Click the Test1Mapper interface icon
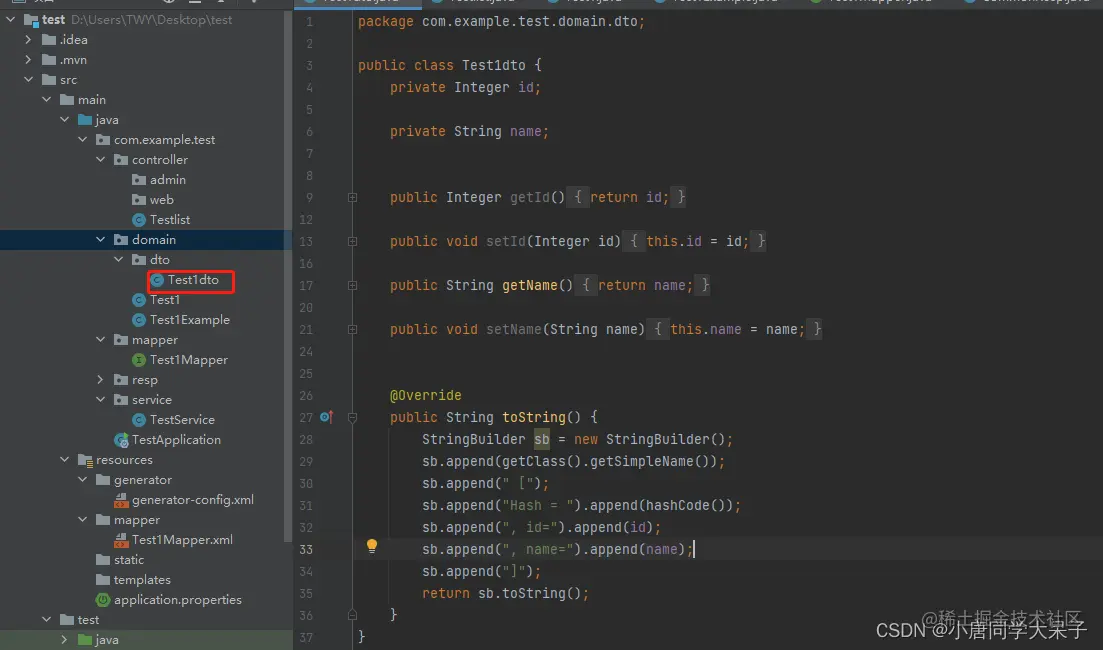1103x650 pixels. point(139,360)
